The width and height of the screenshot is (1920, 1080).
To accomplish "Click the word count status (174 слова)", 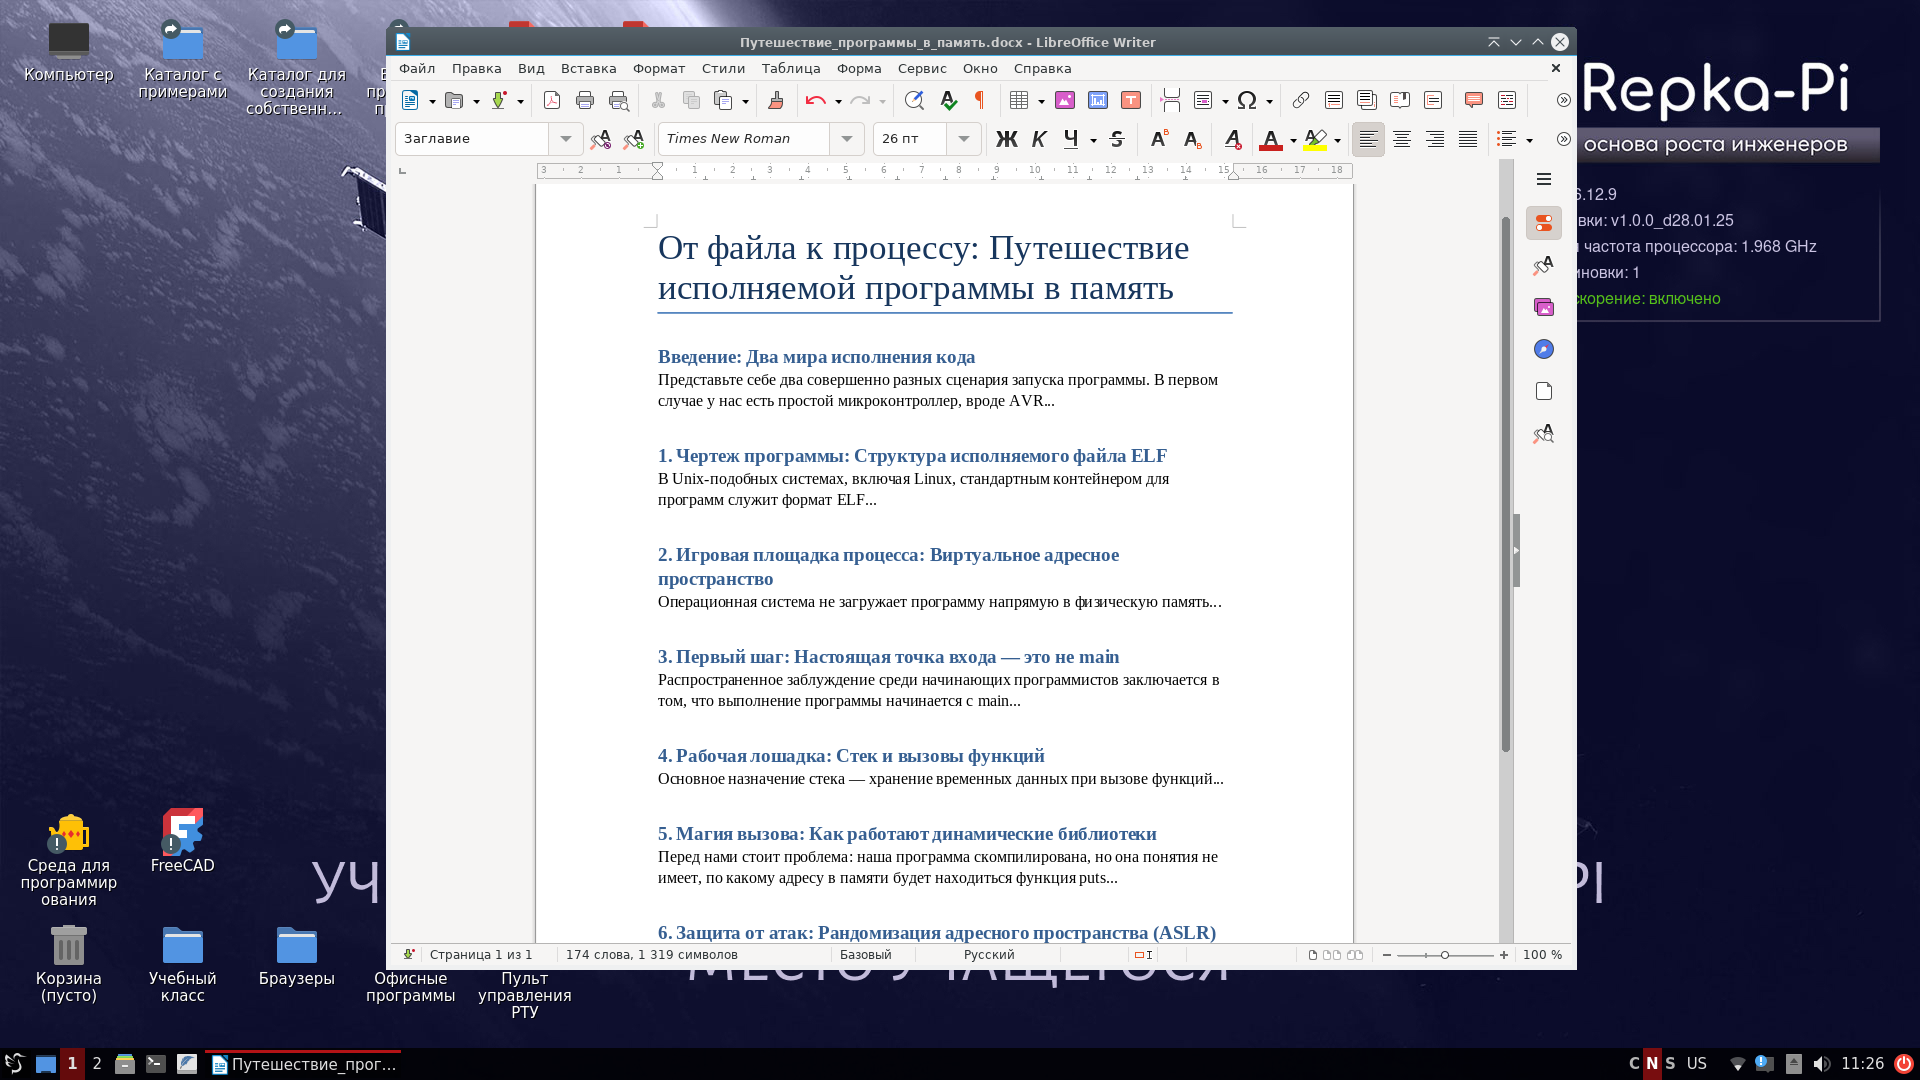I will coord(650,955).
